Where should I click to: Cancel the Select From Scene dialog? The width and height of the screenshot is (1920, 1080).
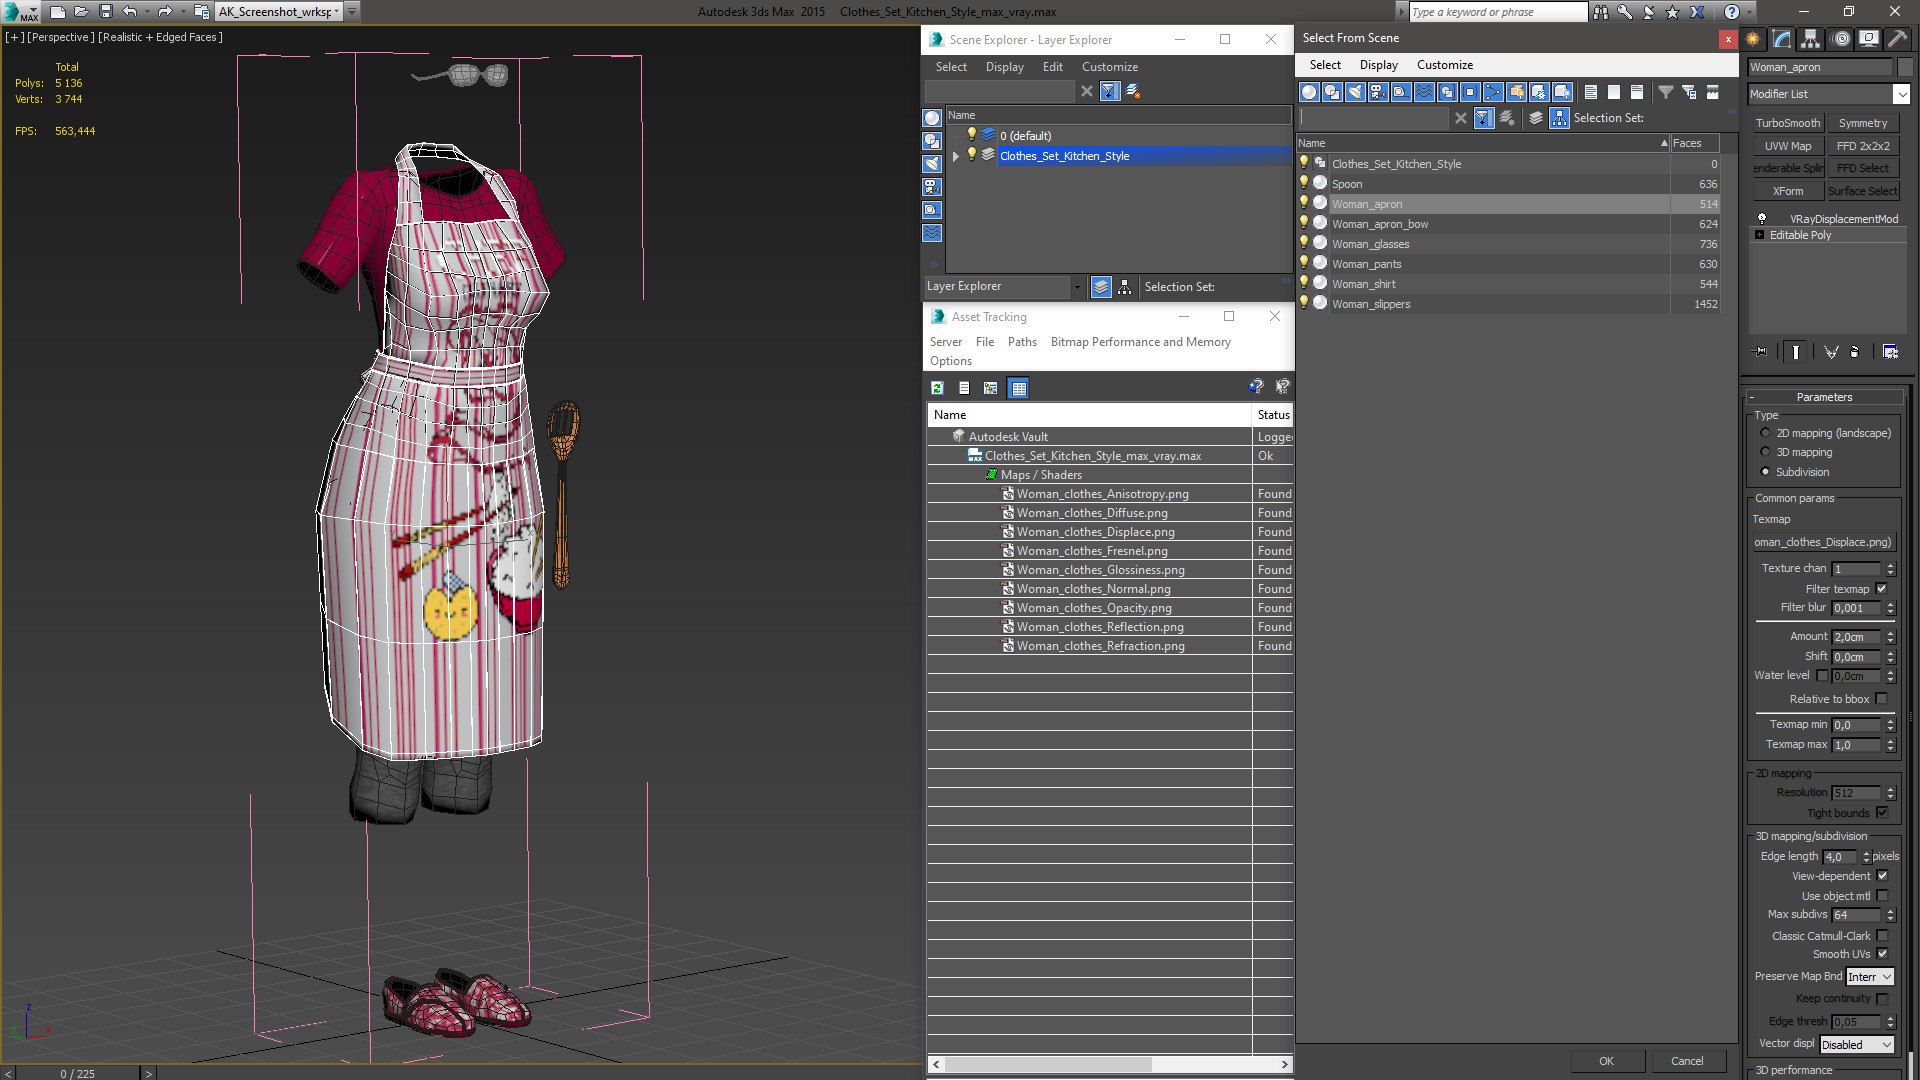pyautogui.click(x=1687, y=1061)
